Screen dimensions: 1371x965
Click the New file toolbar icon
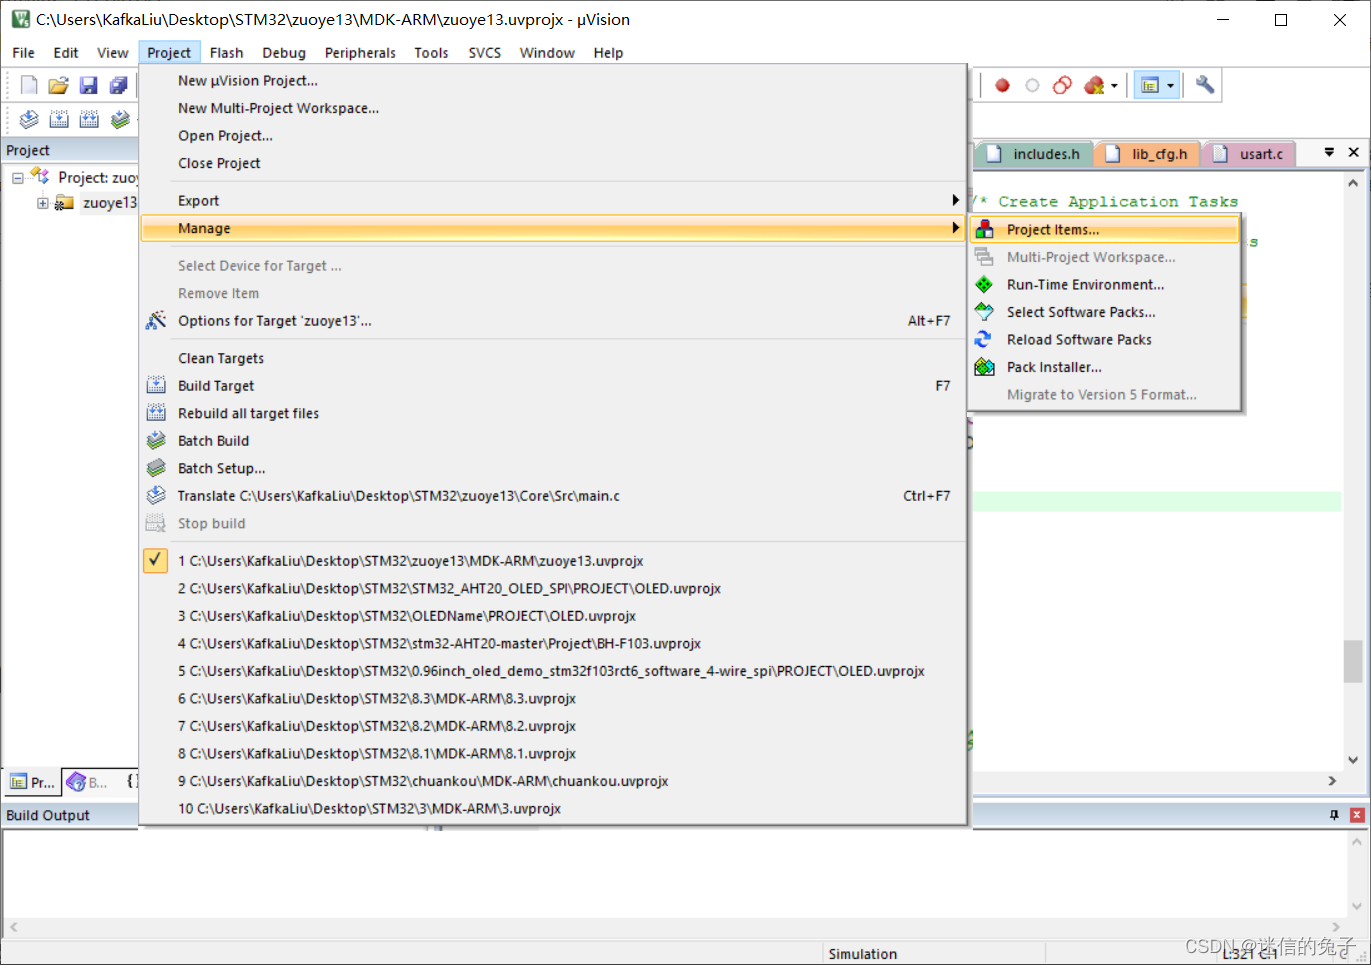point(29,85)
